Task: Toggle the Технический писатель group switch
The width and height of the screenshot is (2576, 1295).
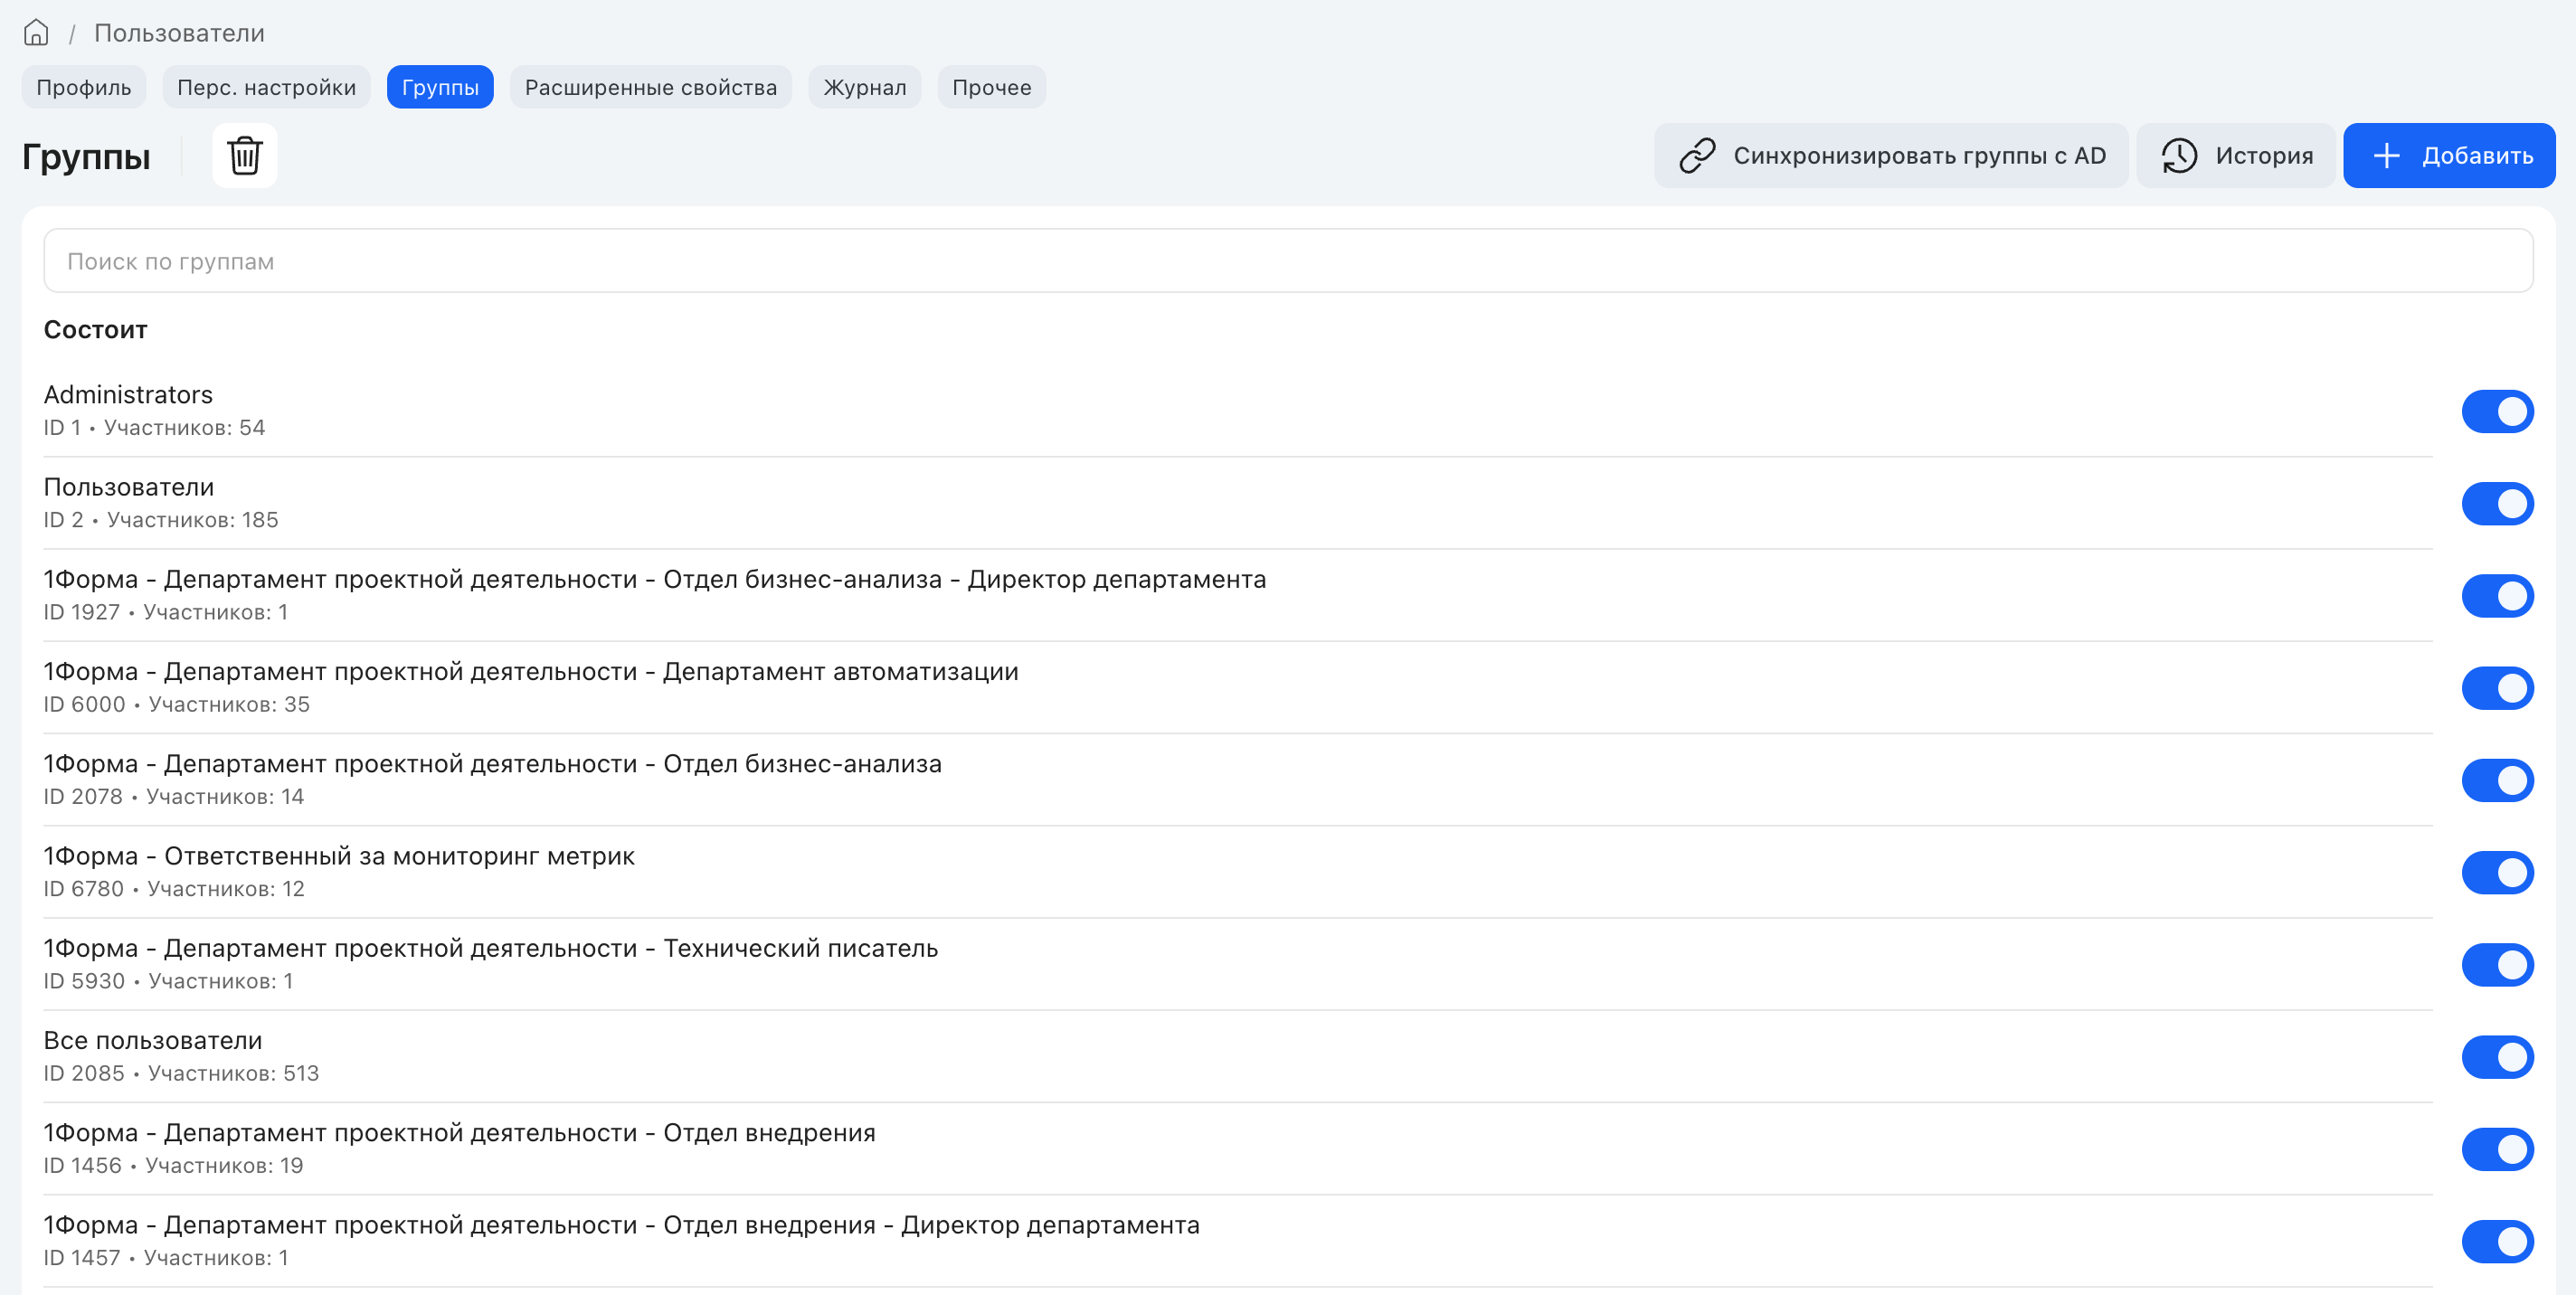Action: pyautogui.click(x=2498, y=965)
